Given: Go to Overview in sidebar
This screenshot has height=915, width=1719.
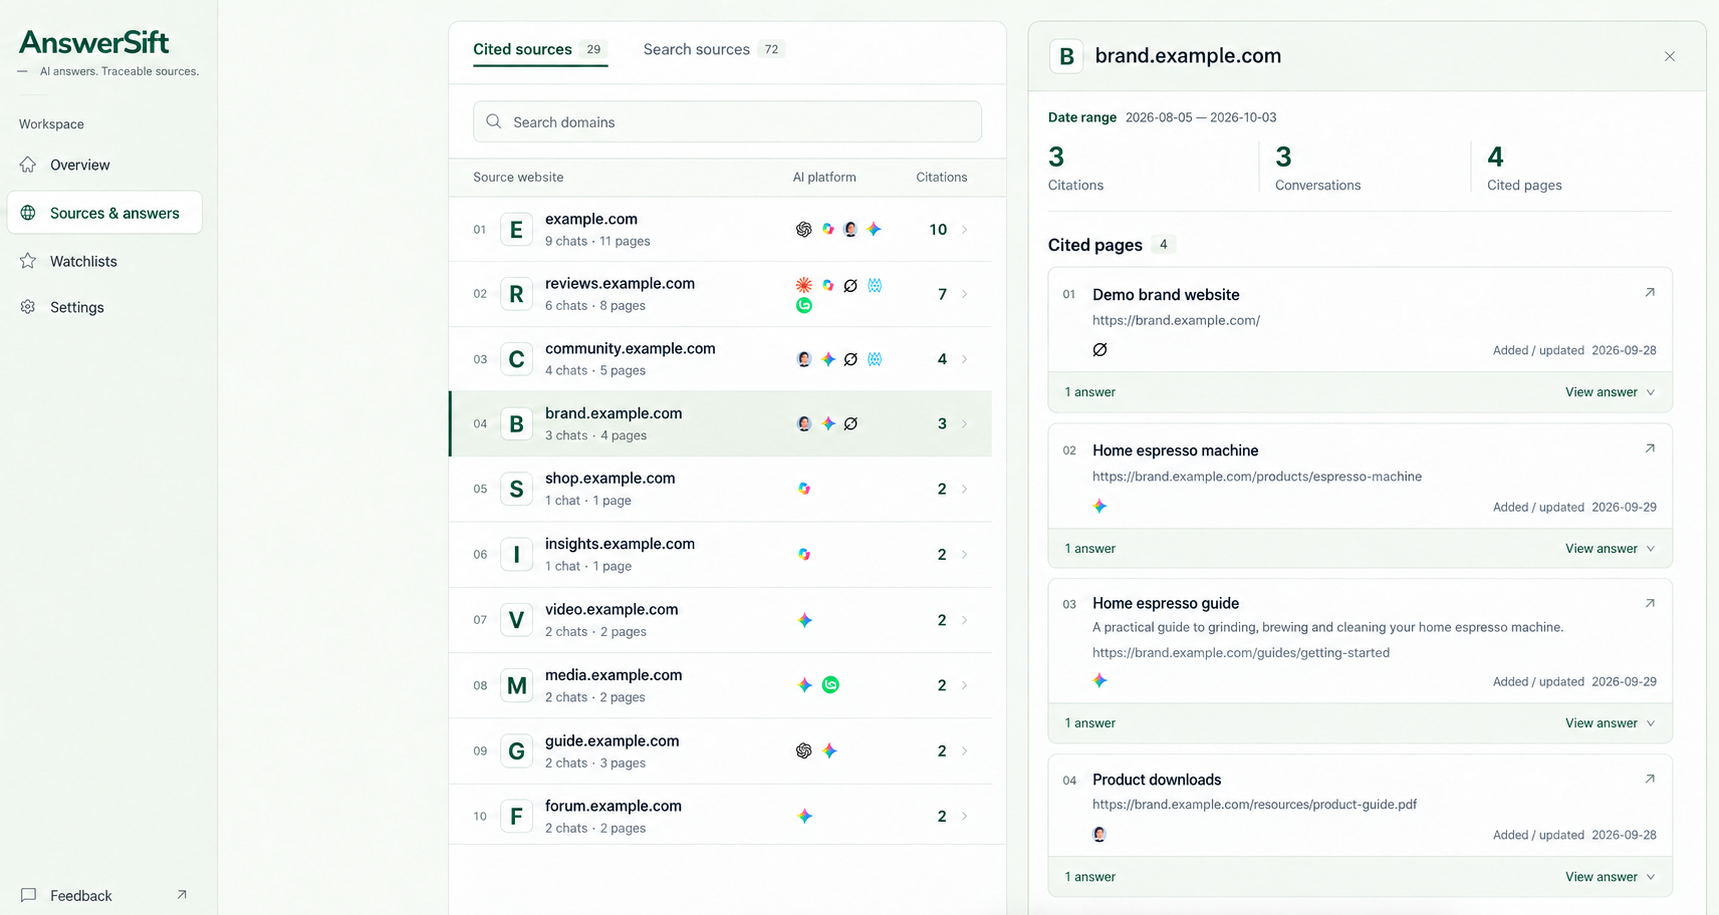Looking at the screenshot, I should click(104, 164).
